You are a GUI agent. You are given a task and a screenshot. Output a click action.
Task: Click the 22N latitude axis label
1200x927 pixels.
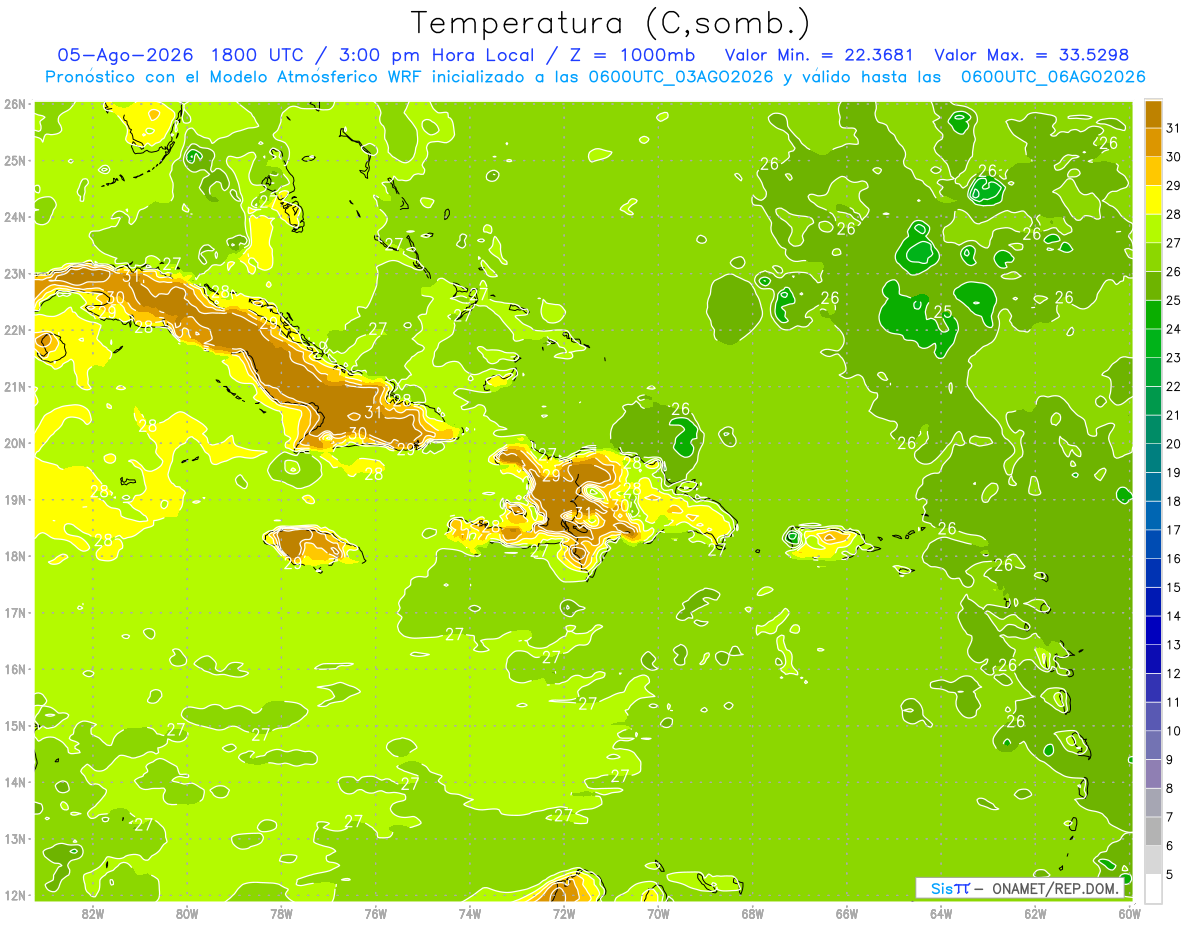point(15,330)
